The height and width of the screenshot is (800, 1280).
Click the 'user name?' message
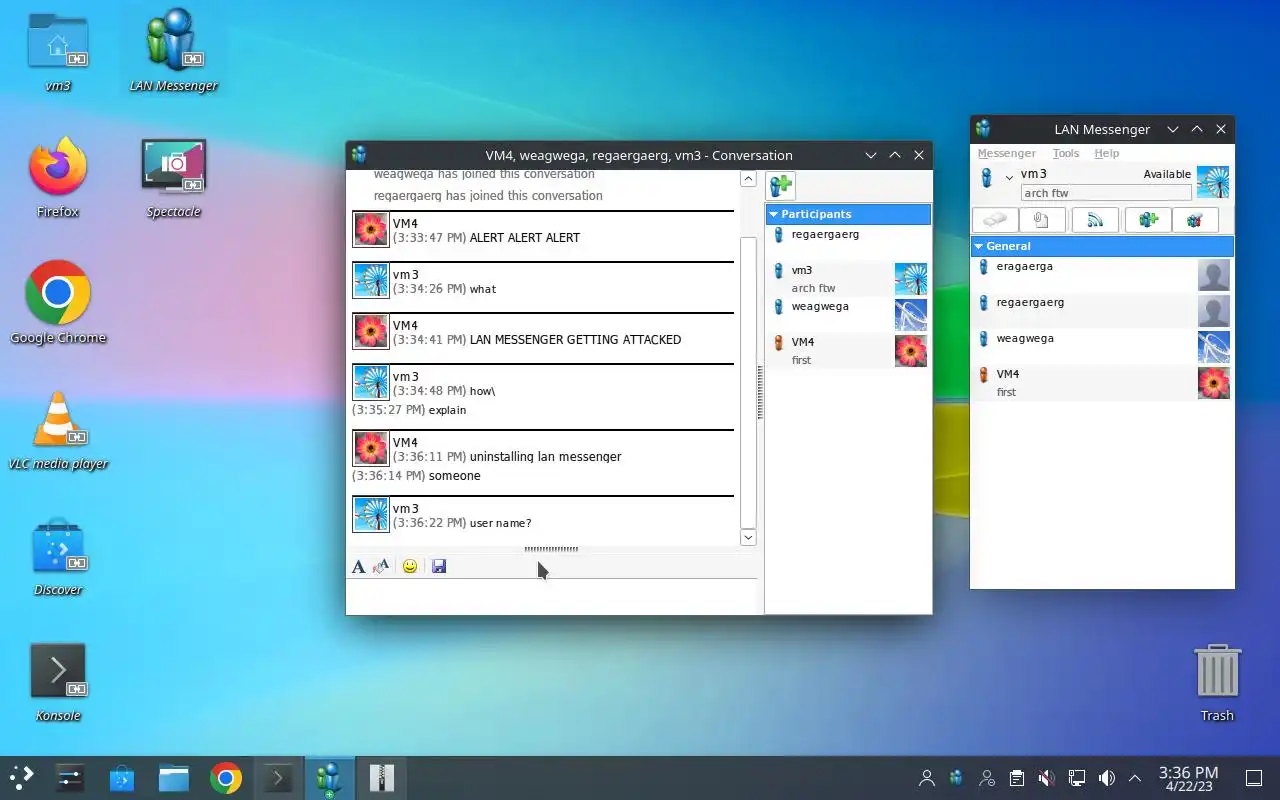(500, 523)
